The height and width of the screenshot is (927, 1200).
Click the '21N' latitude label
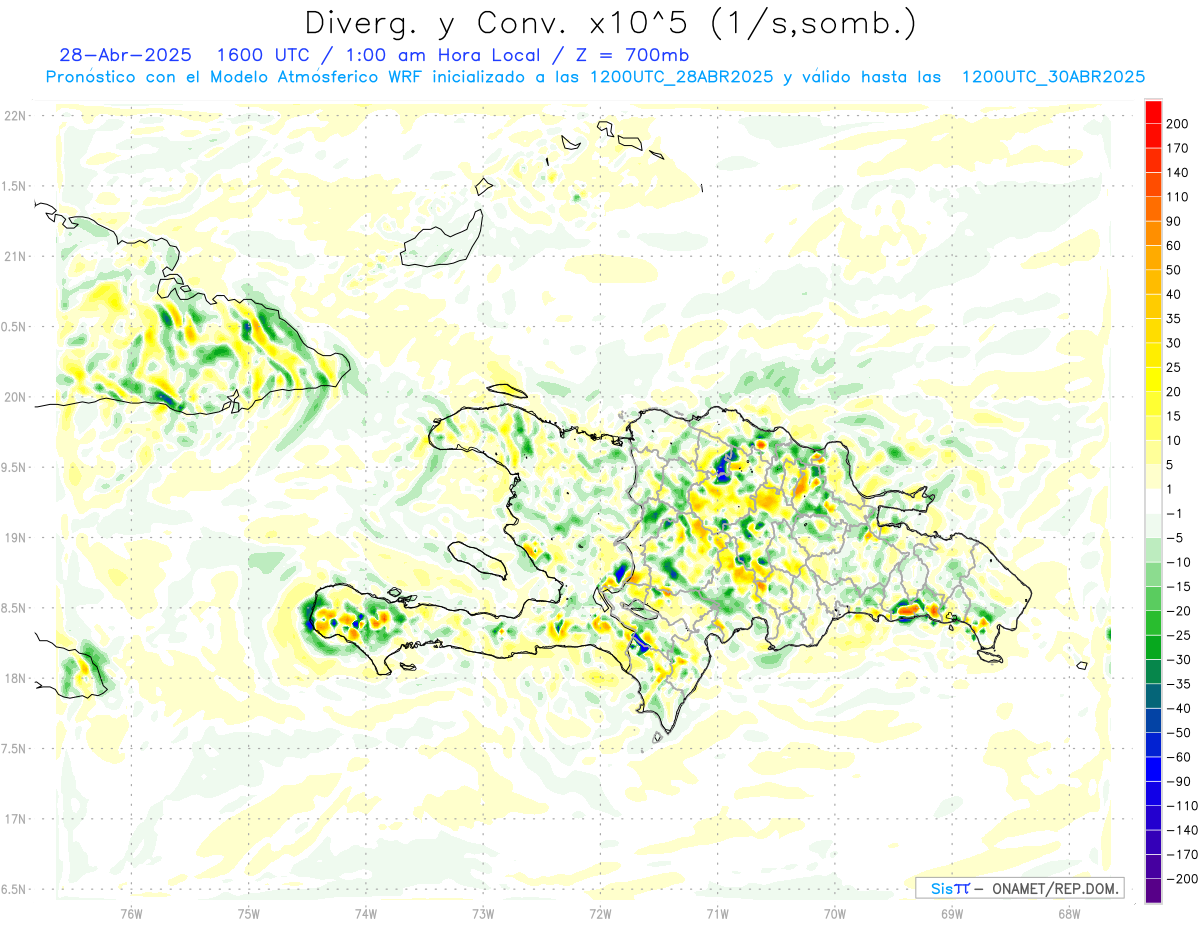(15, 256)
